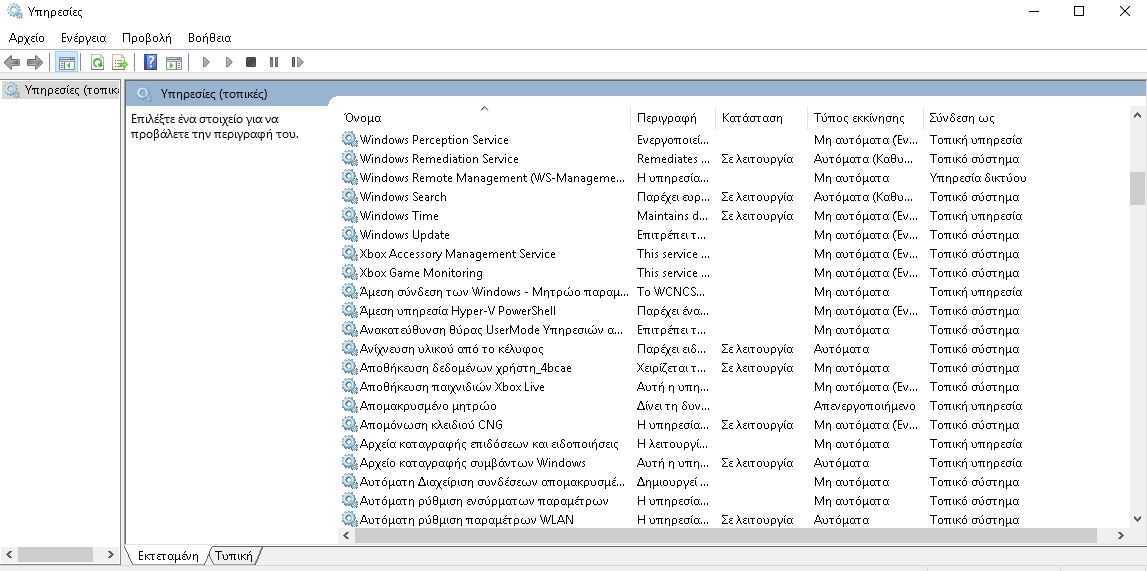1147x571 pixels.
Task: Click the gear icon beside Ανίχνευση υλικού από το κέλυφος
Action: pyautogui.click(x=350, y=349)
